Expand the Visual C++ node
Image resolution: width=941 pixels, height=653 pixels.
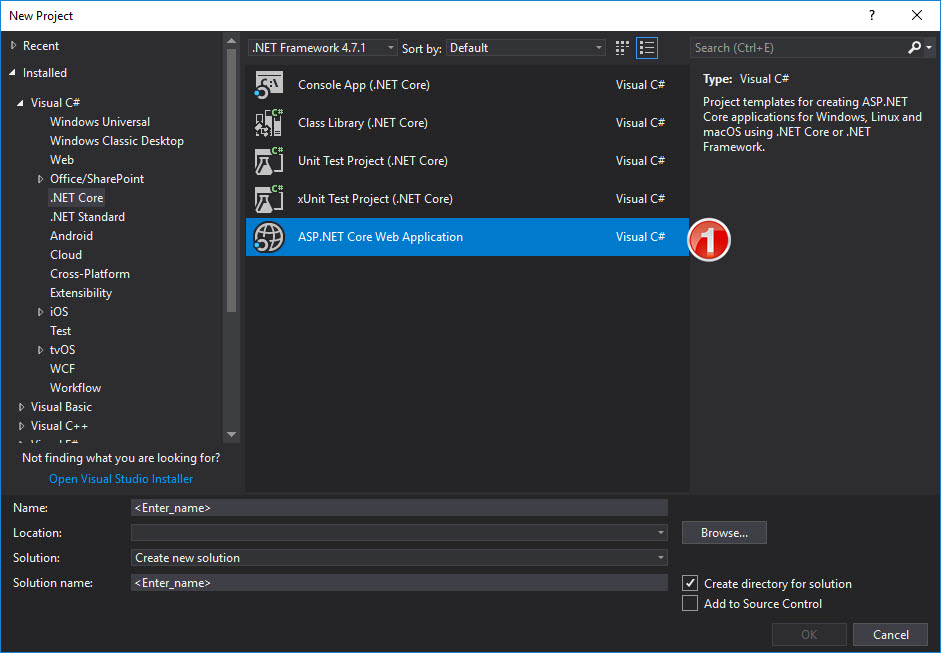tap(21, 426)
